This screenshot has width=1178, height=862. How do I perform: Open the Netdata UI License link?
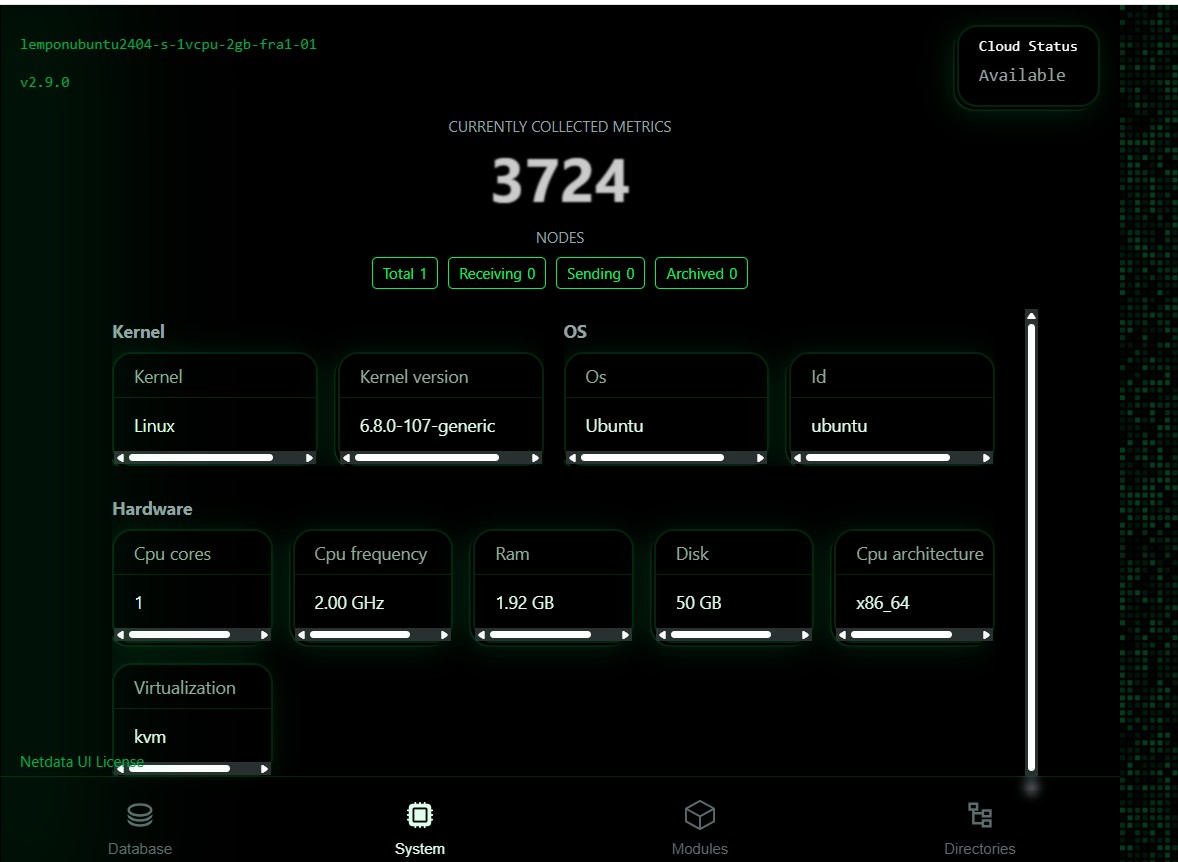coord(82,762)
